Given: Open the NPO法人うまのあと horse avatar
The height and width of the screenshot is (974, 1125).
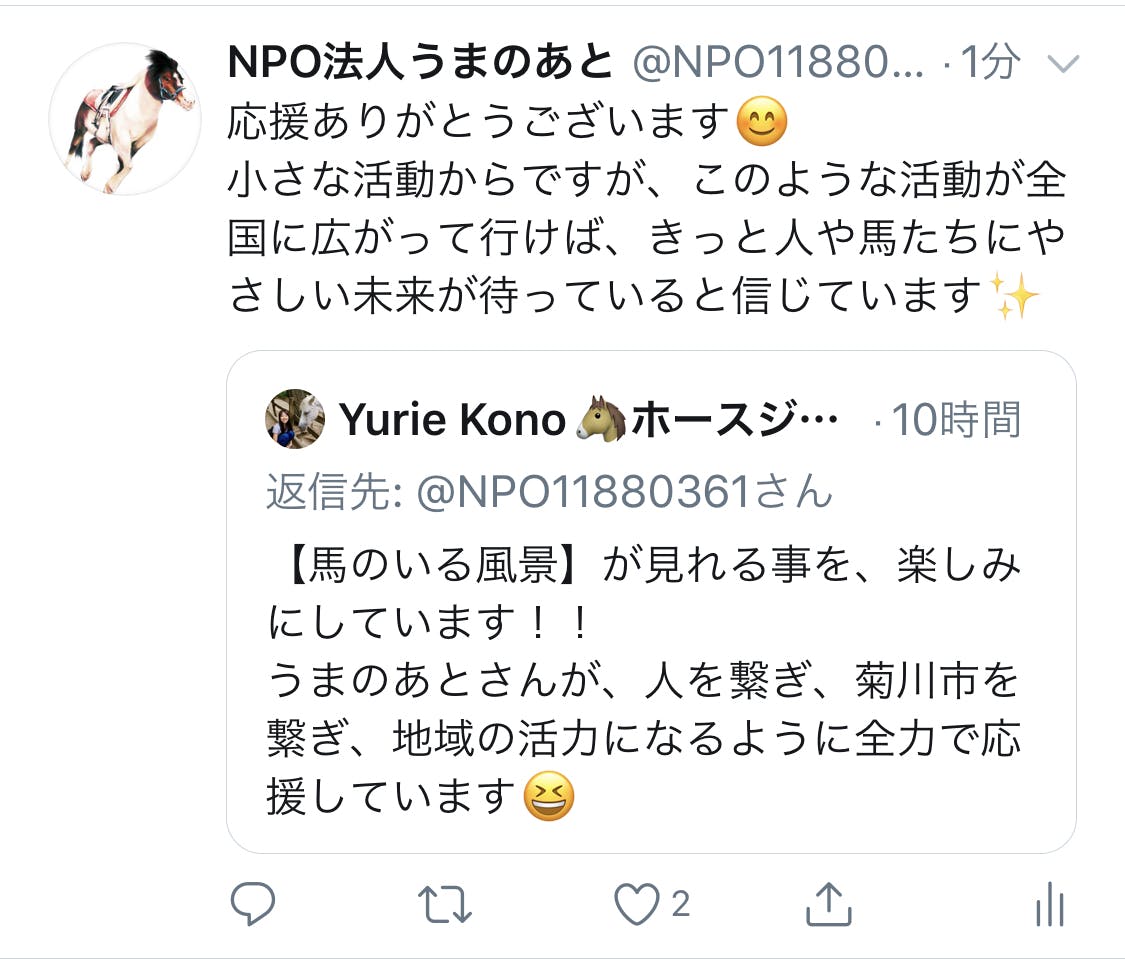Looking at the screenshot, I should coord(125,118).
